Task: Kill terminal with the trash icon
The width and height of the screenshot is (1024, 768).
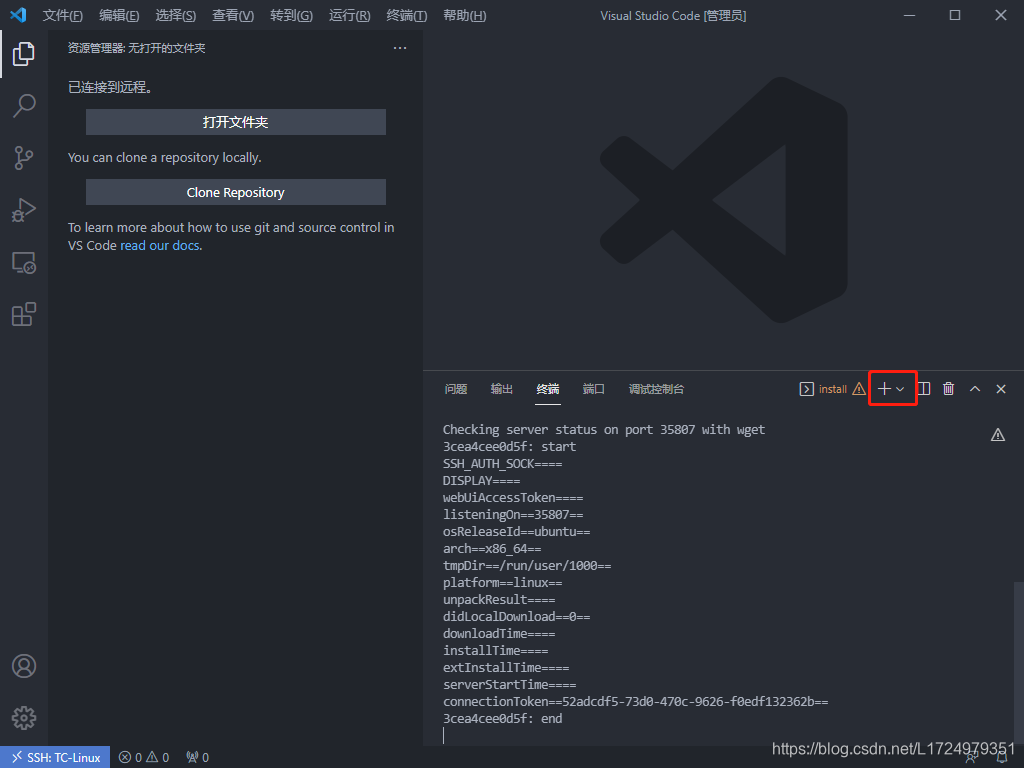Action: point(949,389)
